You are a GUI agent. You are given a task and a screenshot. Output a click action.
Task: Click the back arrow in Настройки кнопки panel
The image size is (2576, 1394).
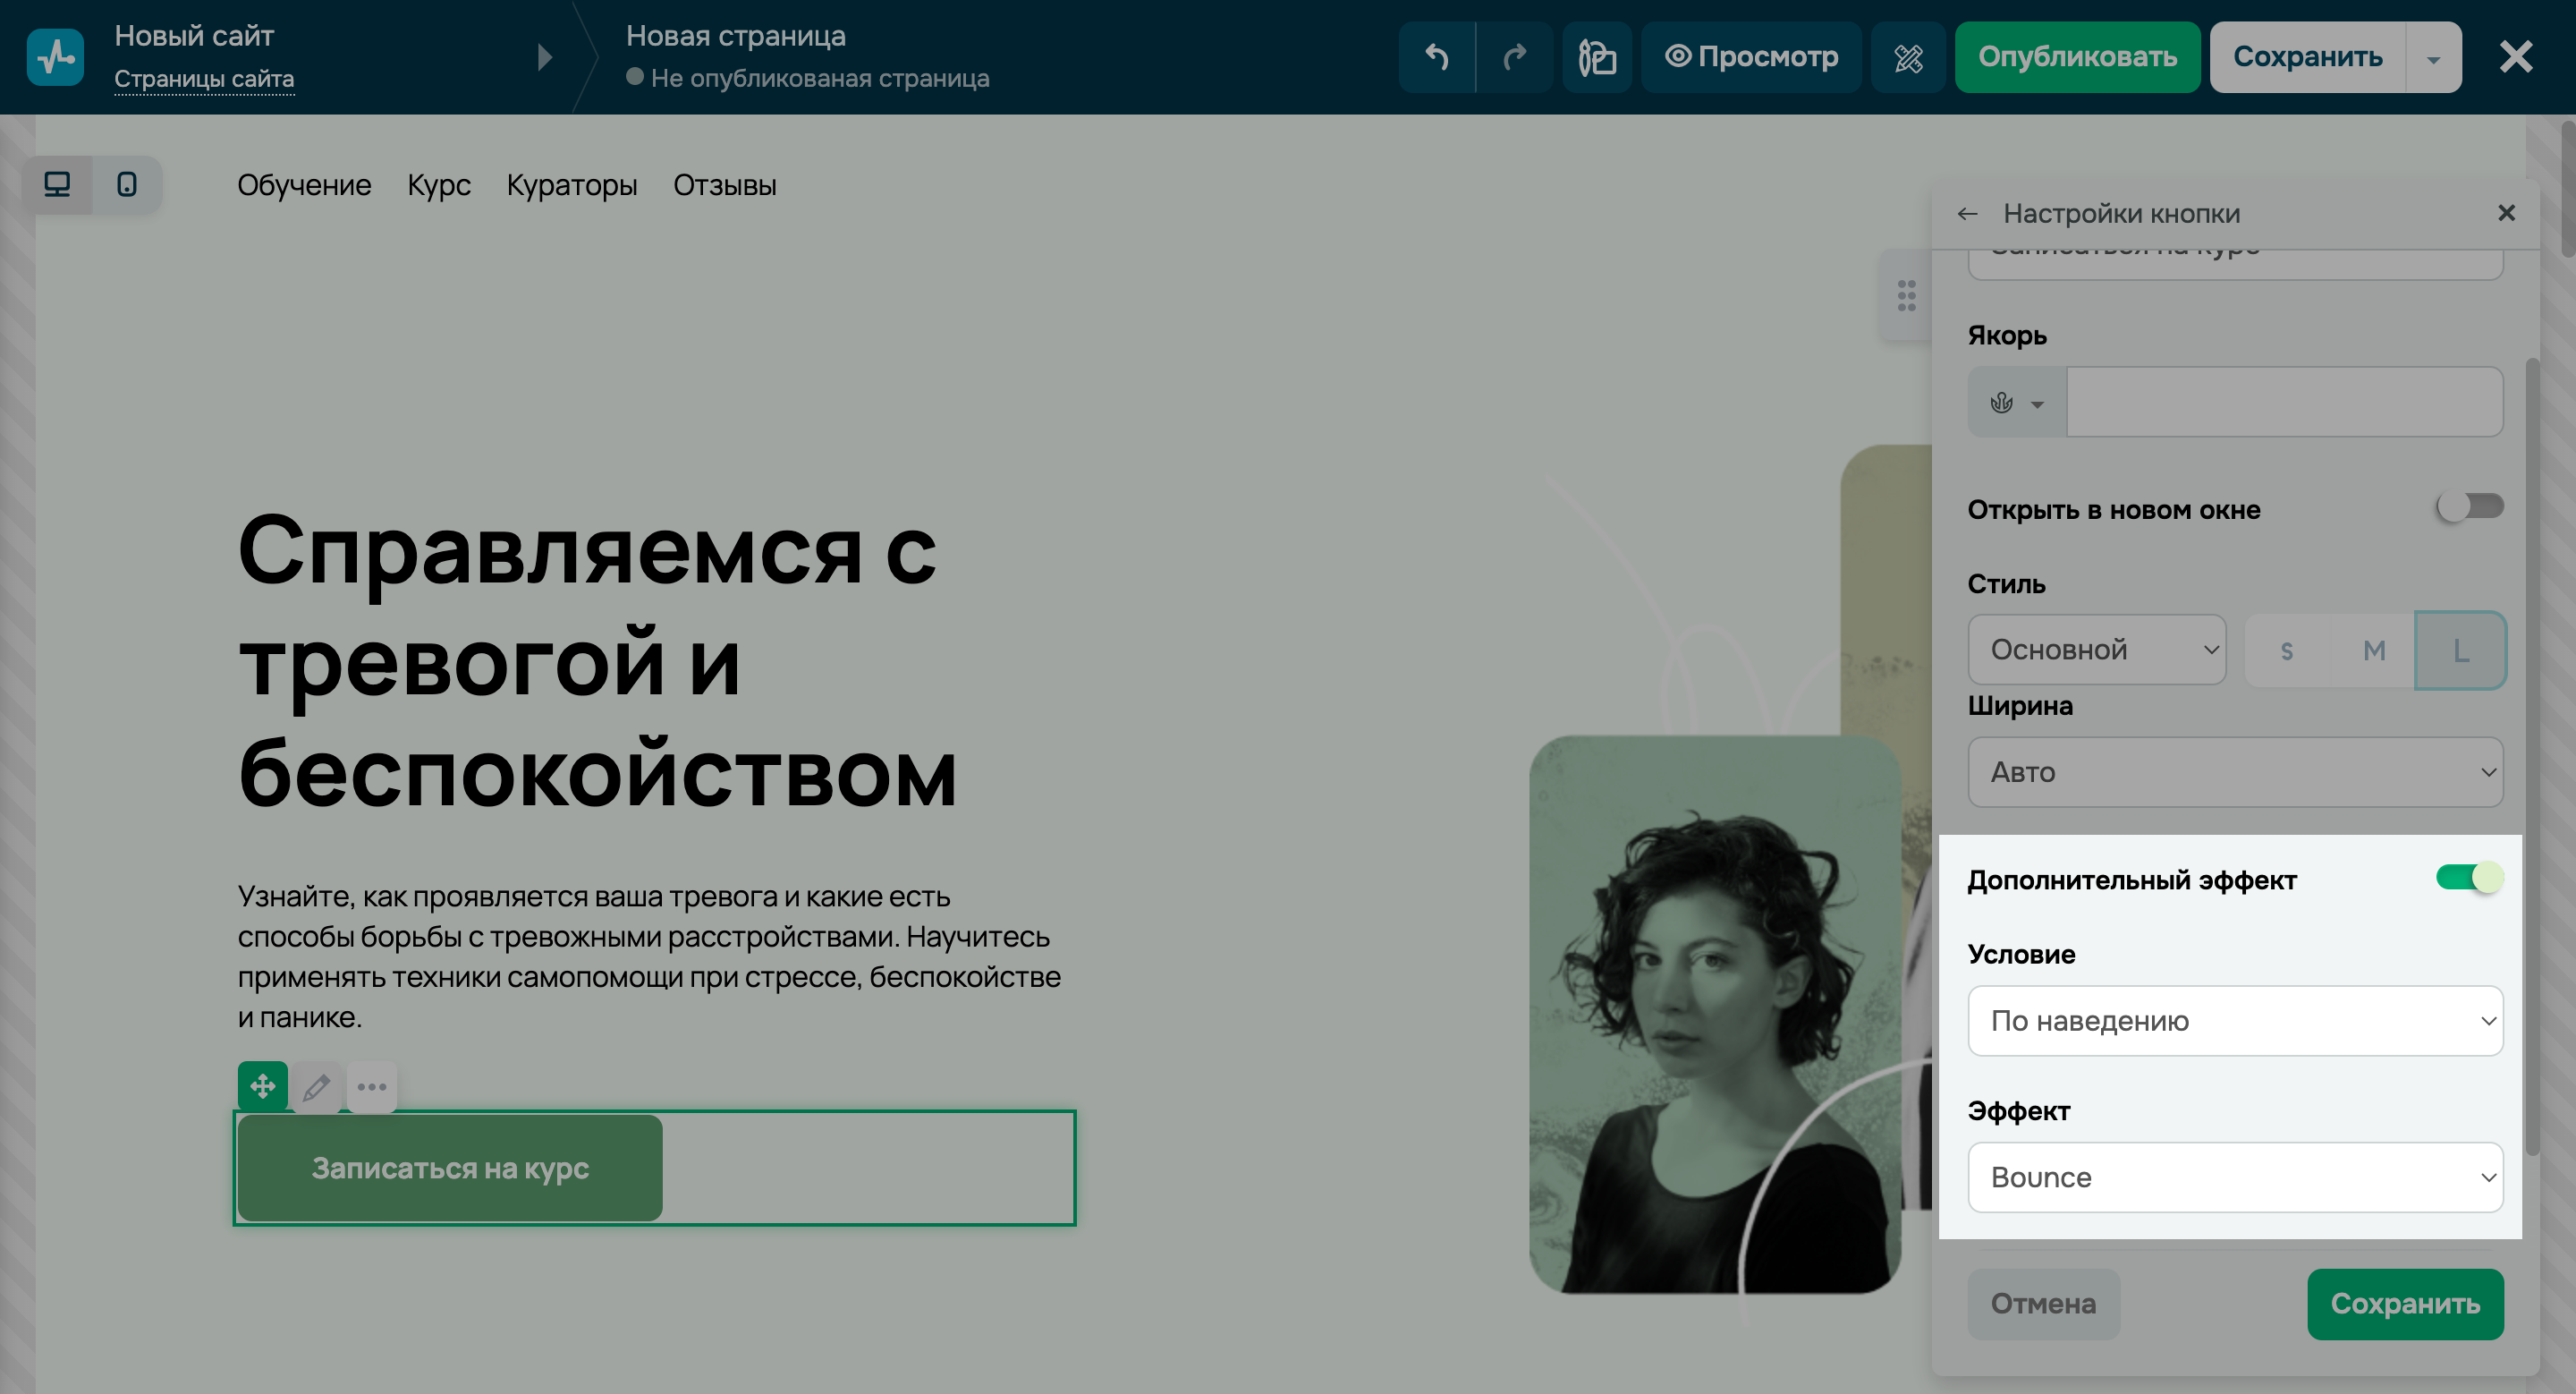(x=1968, y=213)
